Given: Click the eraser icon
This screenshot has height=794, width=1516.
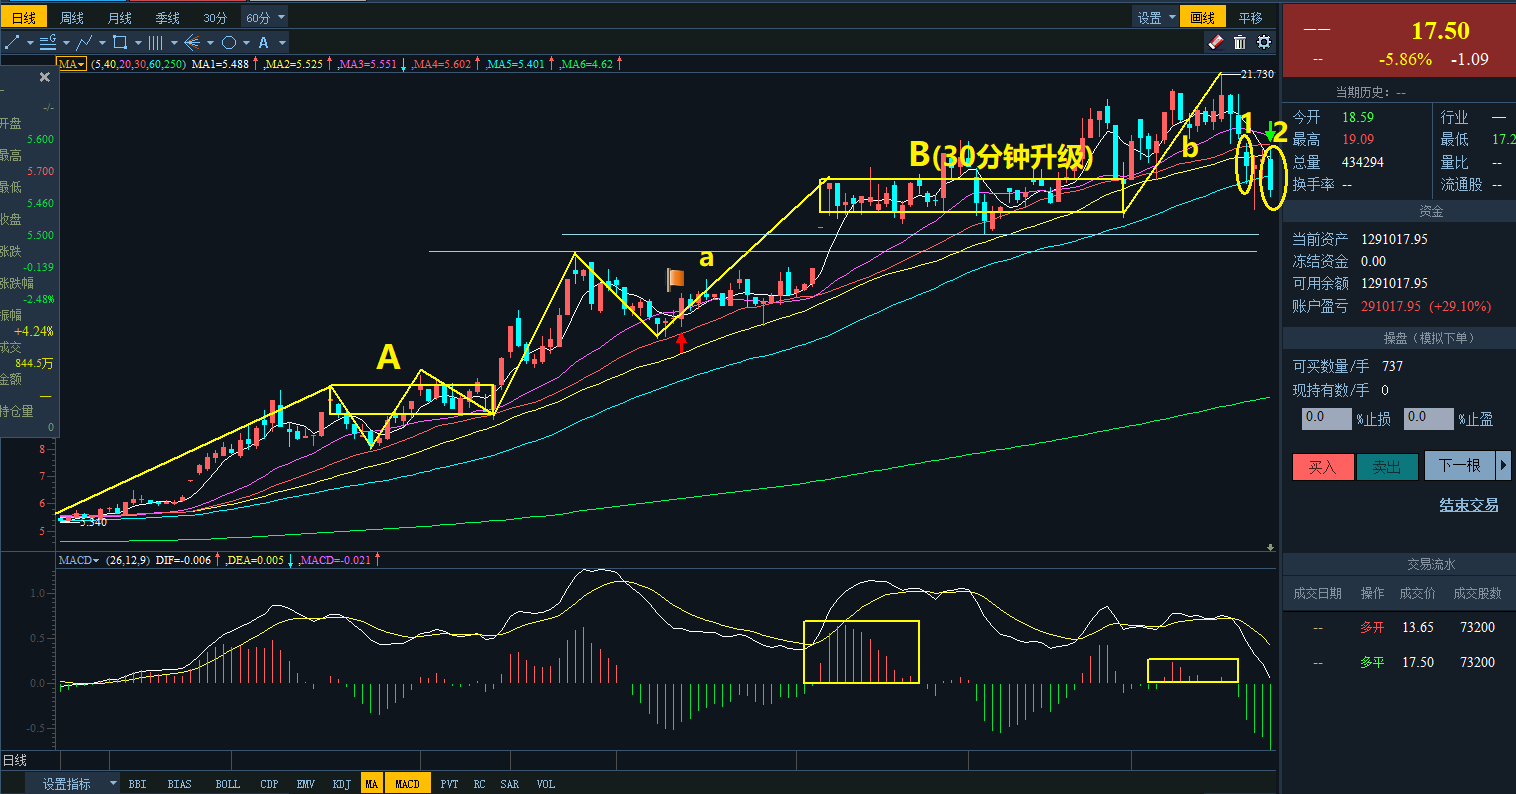Looking at the screenshot, I should click(x=1216, y=42).
